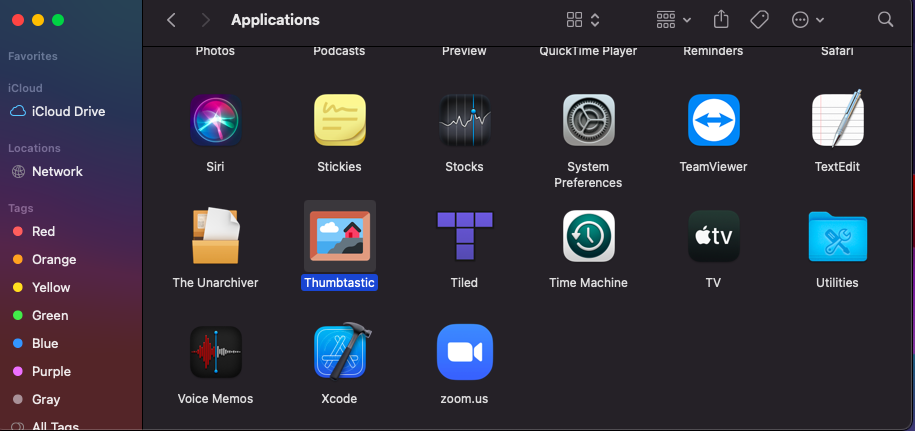Select the Voice Memos app icon
Viewport: 915px width, 431px height.
pyautogui.click(x=215, y=352)
